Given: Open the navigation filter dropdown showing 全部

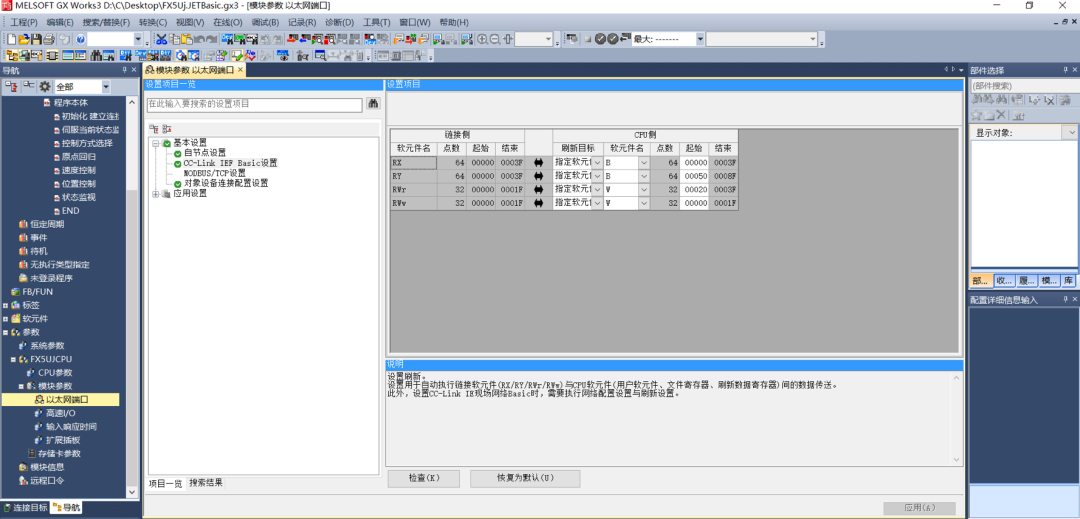Looking at the screenshot, I should (x=105, y=87).
